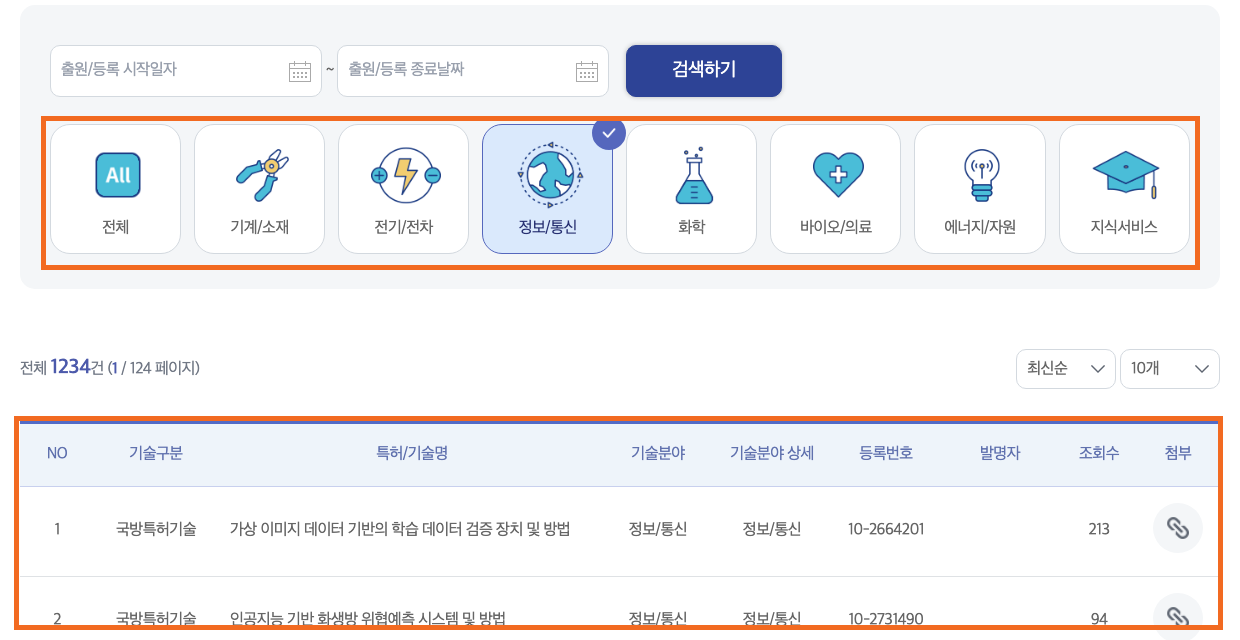
Task: Focus the 출원/등록 종료날짜 input field
Action: [473, 71]
